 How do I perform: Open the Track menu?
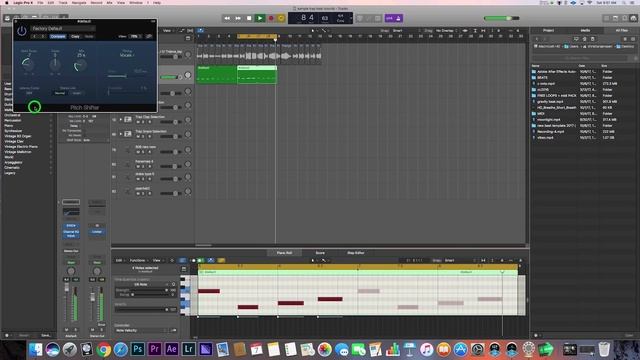coord(63,2)
